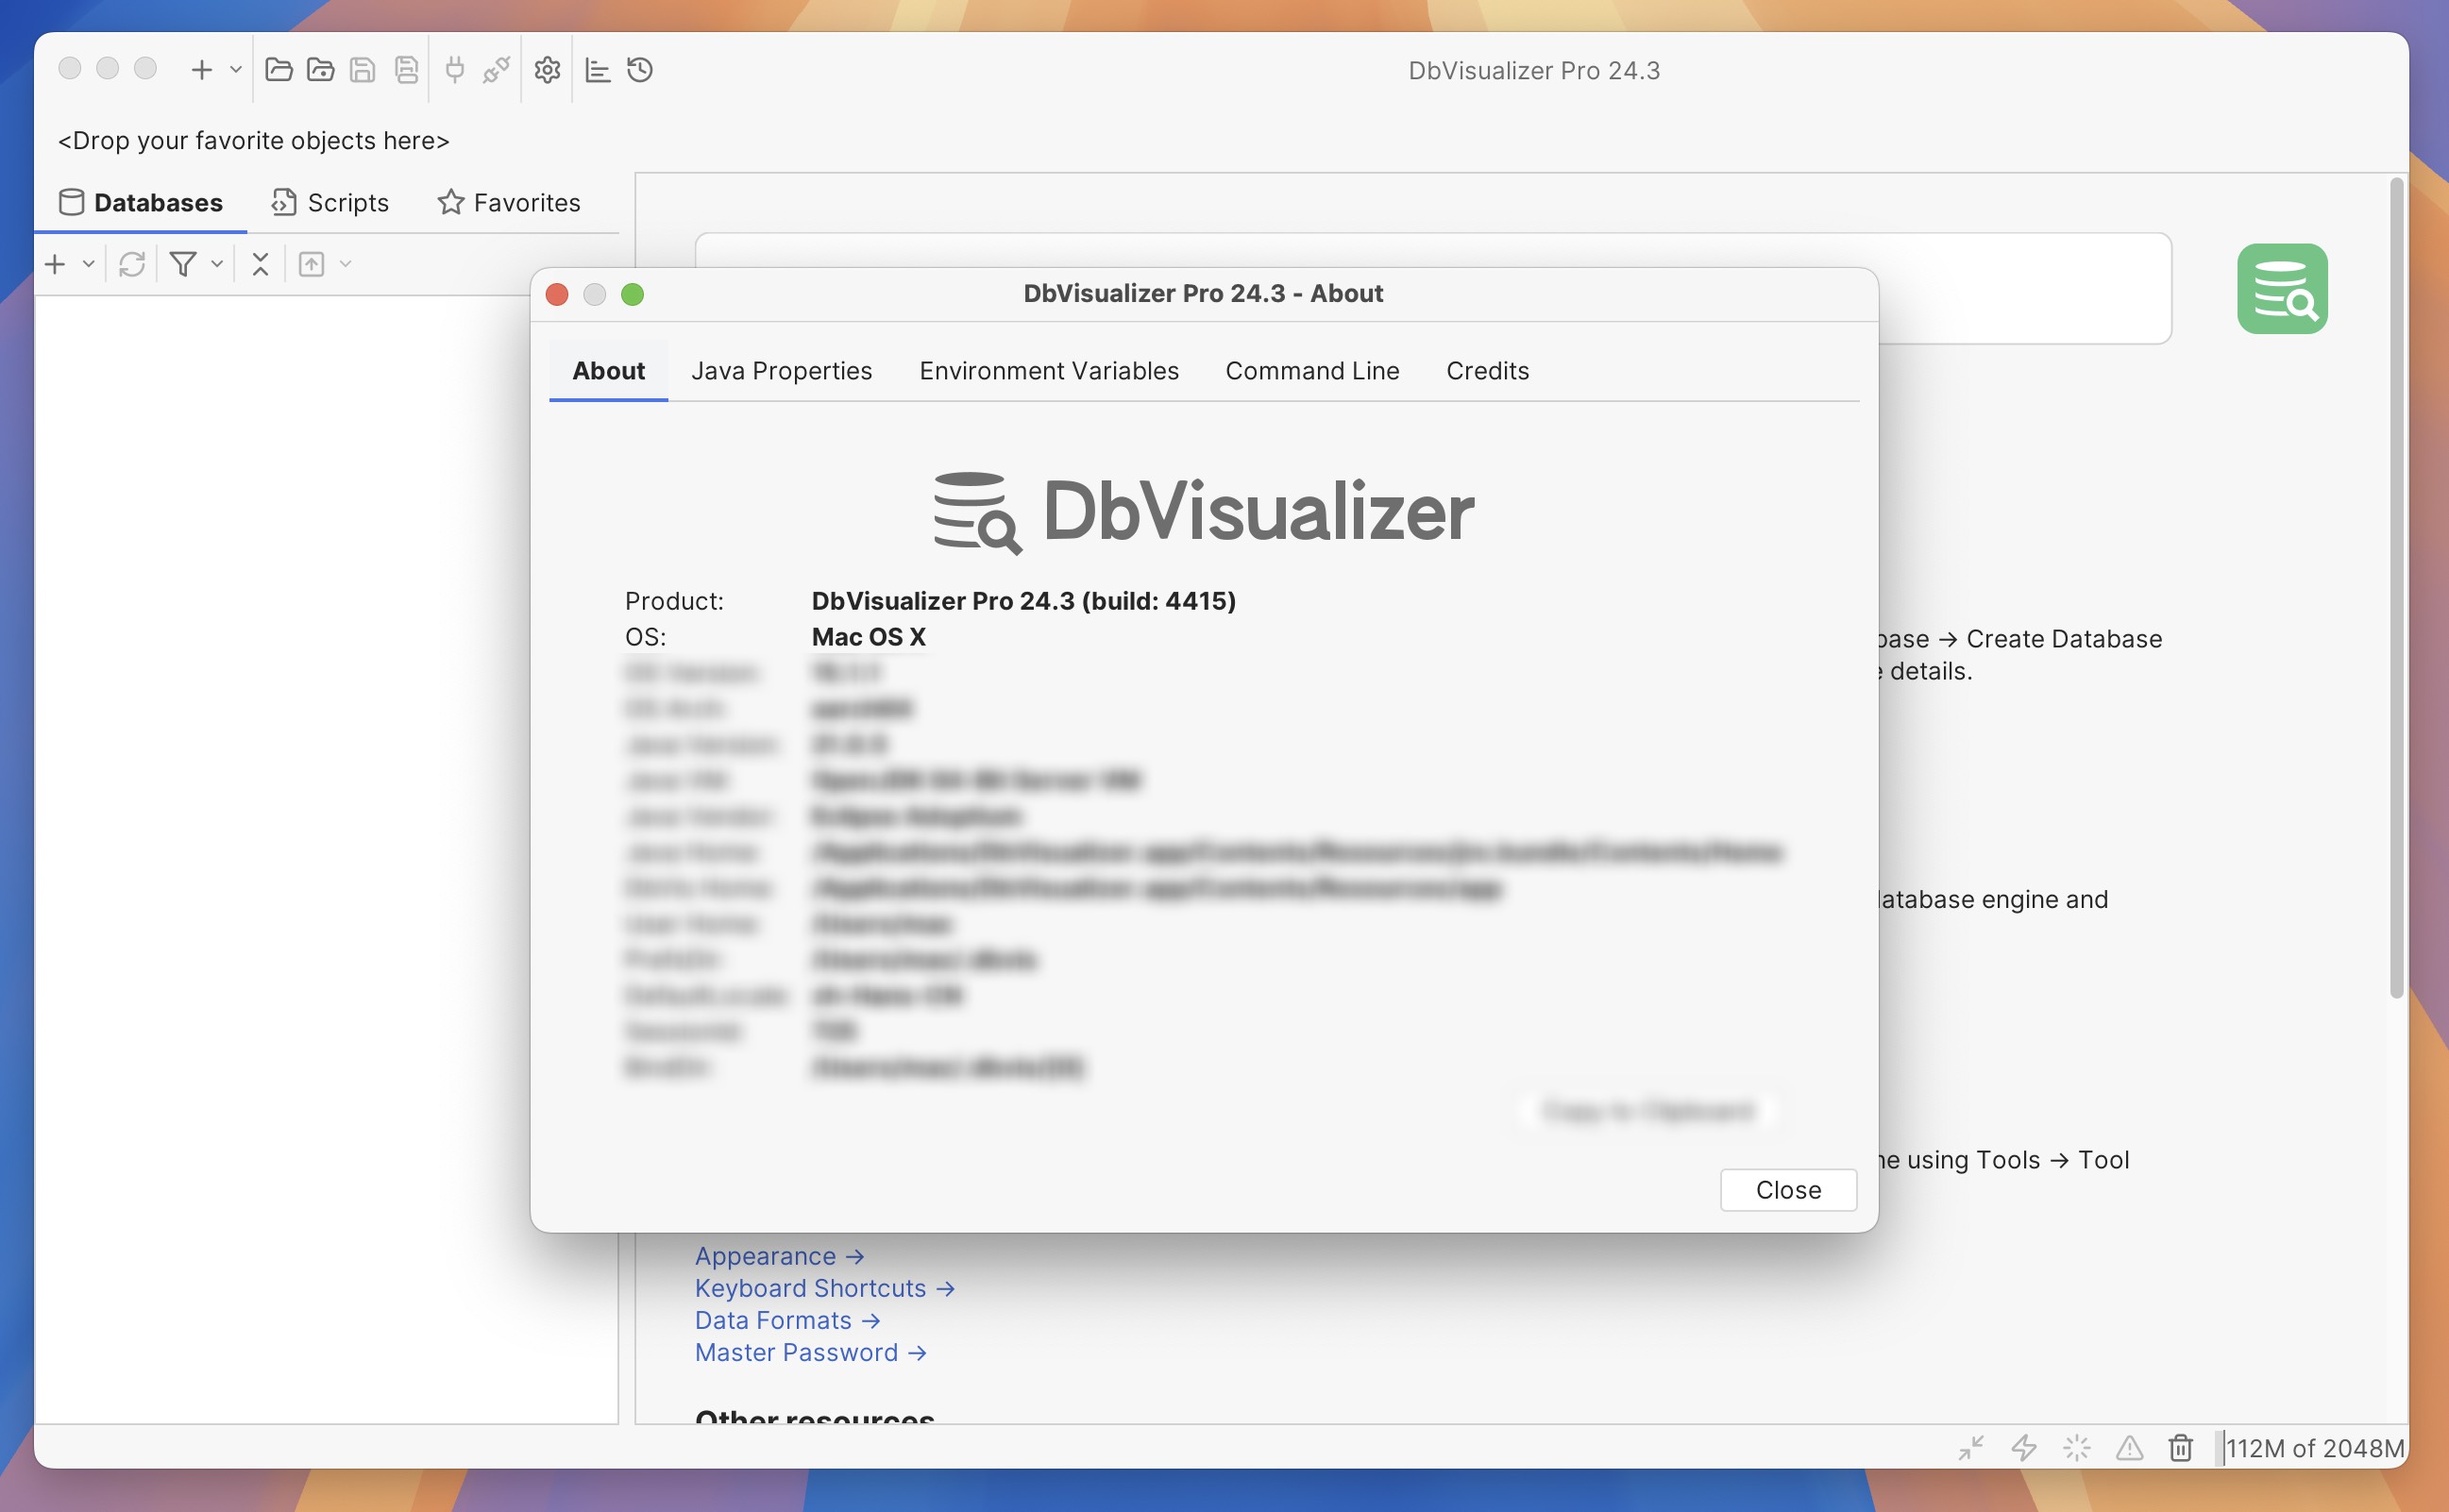Open the Java Properties tab
The height and width of the screenshot is (1512, 2449).
(782, 371)
